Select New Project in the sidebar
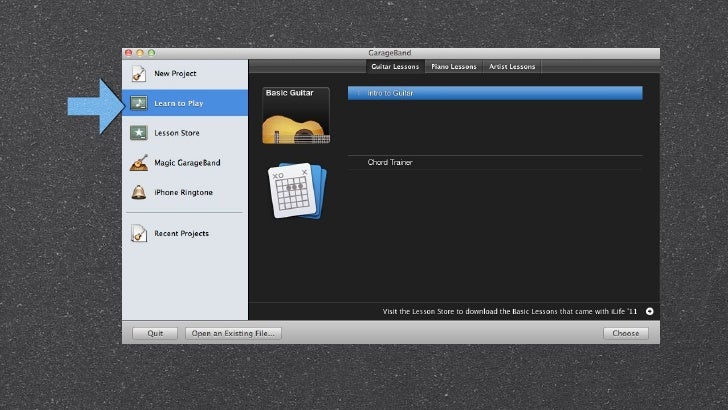 pyautogui.click(x=185, y=73)
